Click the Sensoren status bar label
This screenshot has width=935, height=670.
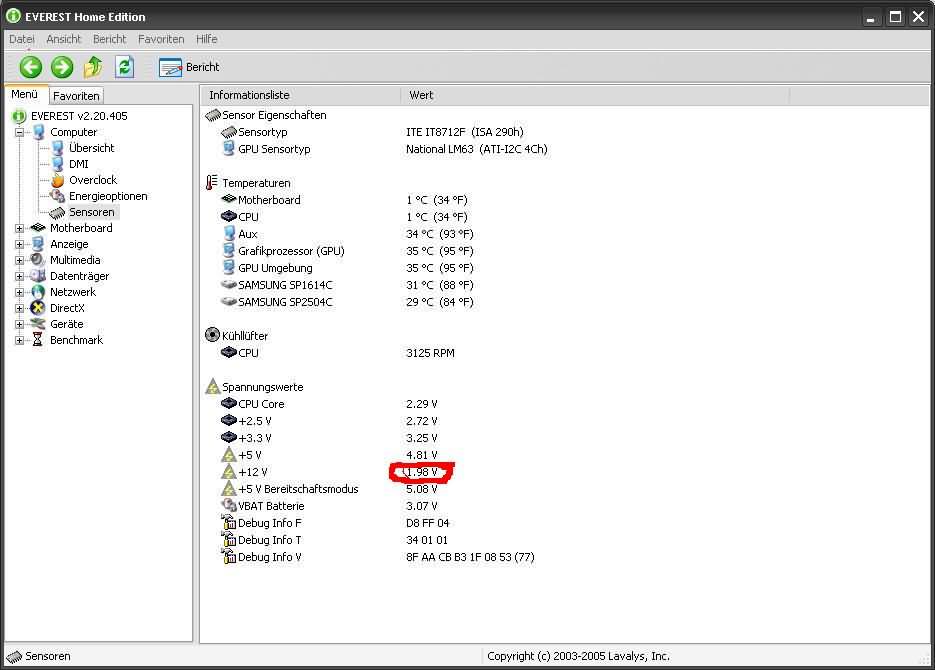click(48, 656)
